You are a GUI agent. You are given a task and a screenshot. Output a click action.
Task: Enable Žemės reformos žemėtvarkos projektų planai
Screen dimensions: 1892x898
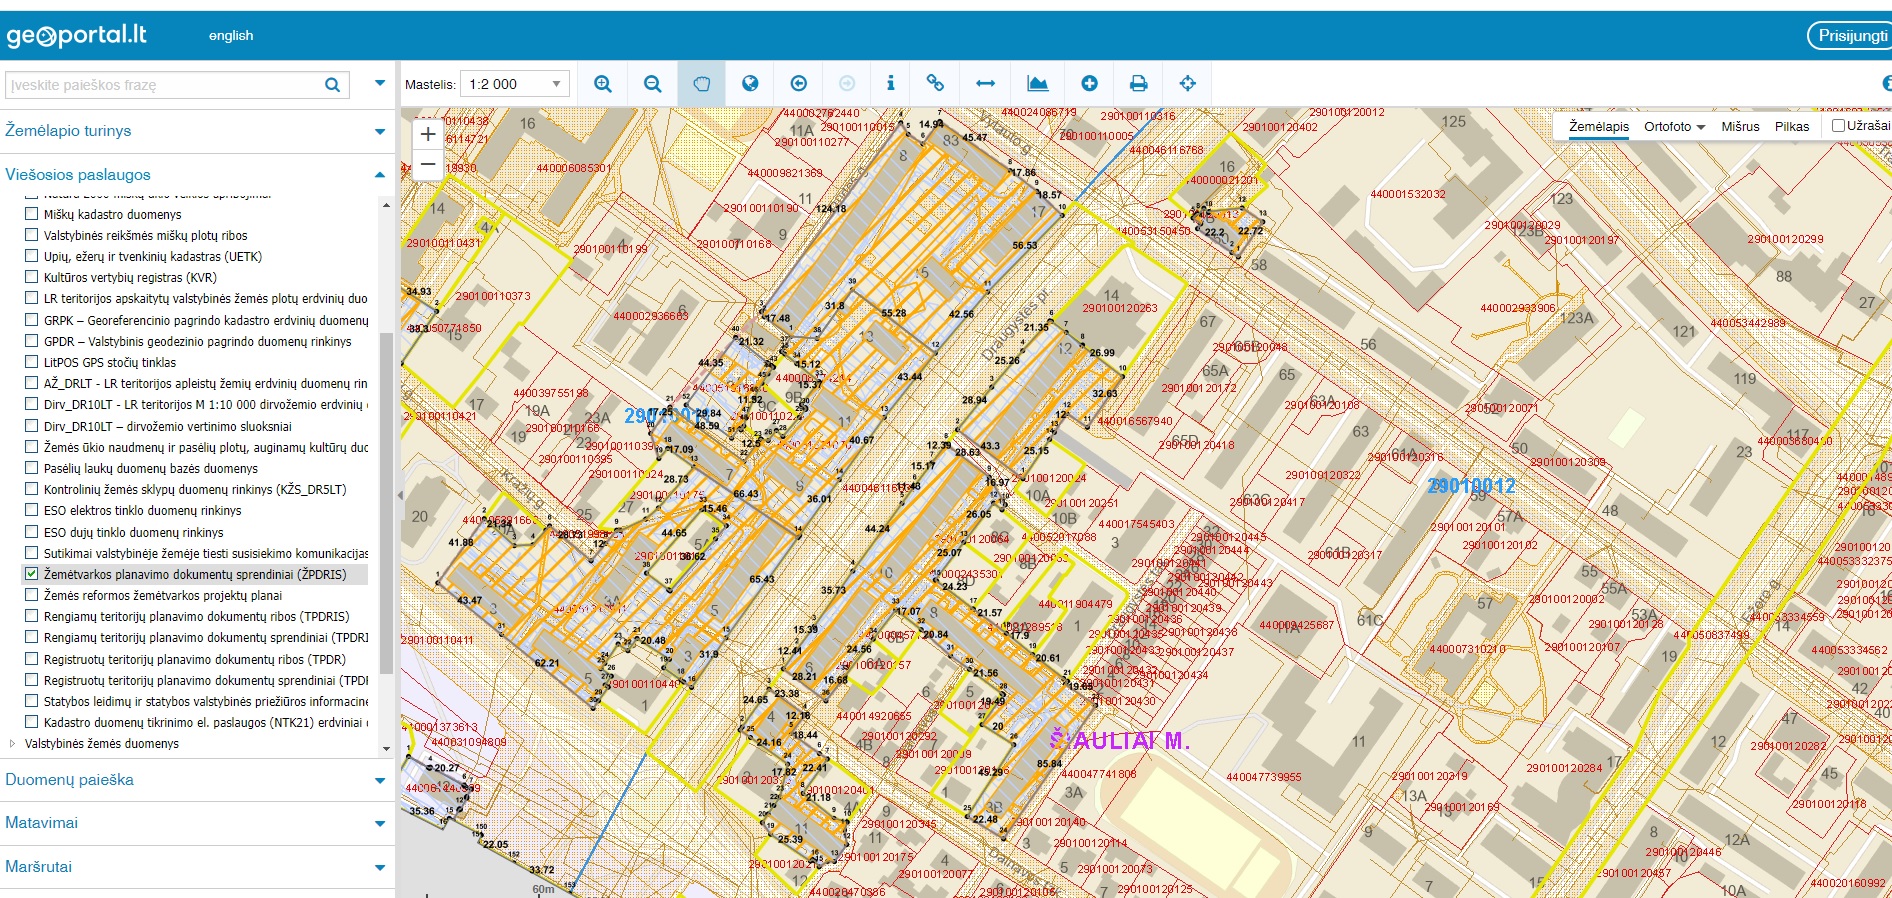[x=32, y=595]
